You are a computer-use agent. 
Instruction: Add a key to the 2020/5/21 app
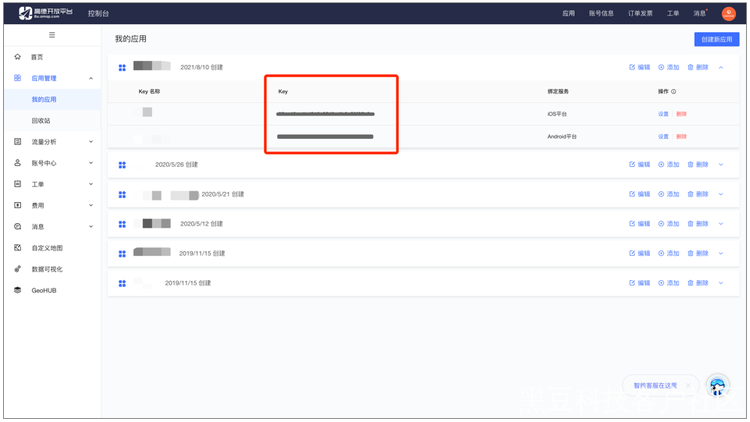(x=669, y=194)
